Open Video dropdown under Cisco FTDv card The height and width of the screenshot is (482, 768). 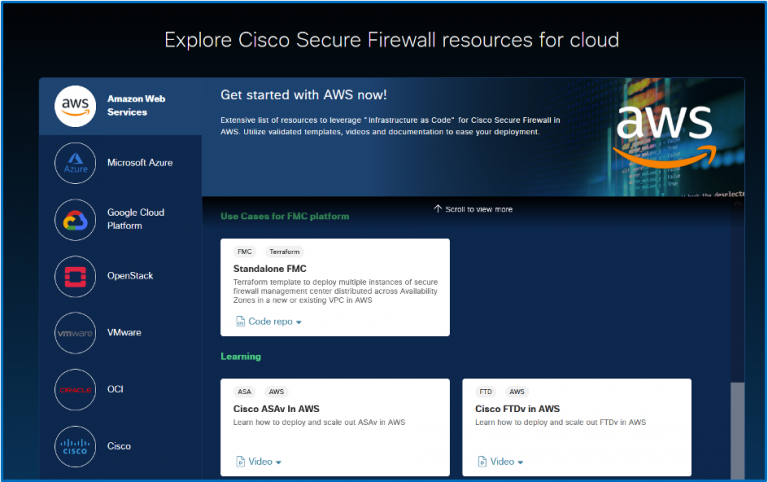[x=520, y=462]
